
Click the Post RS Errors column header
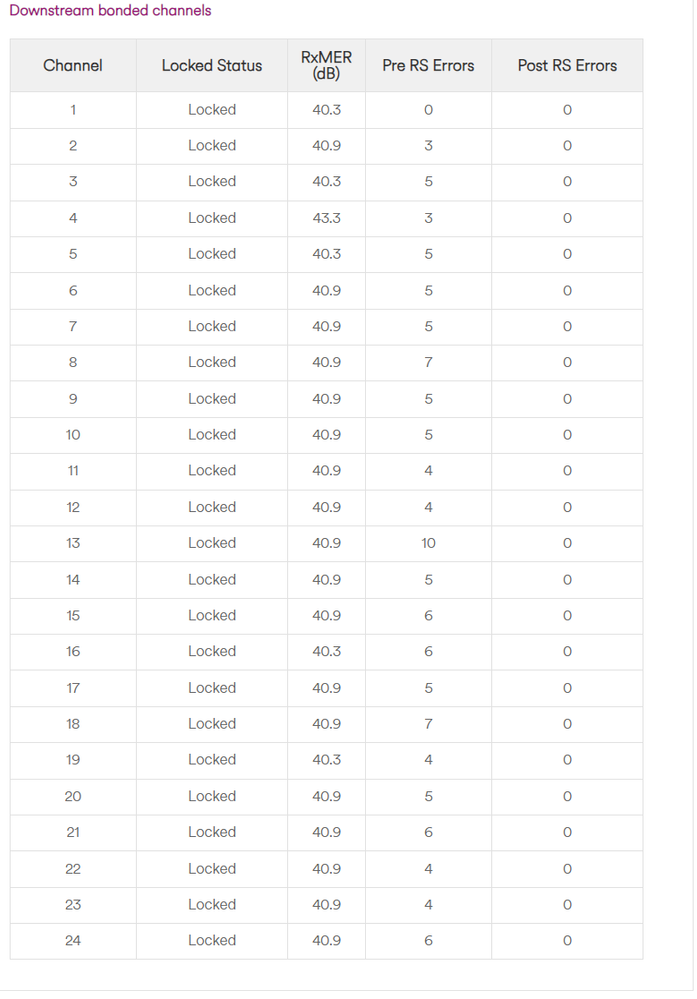click(x=567, y=66)
